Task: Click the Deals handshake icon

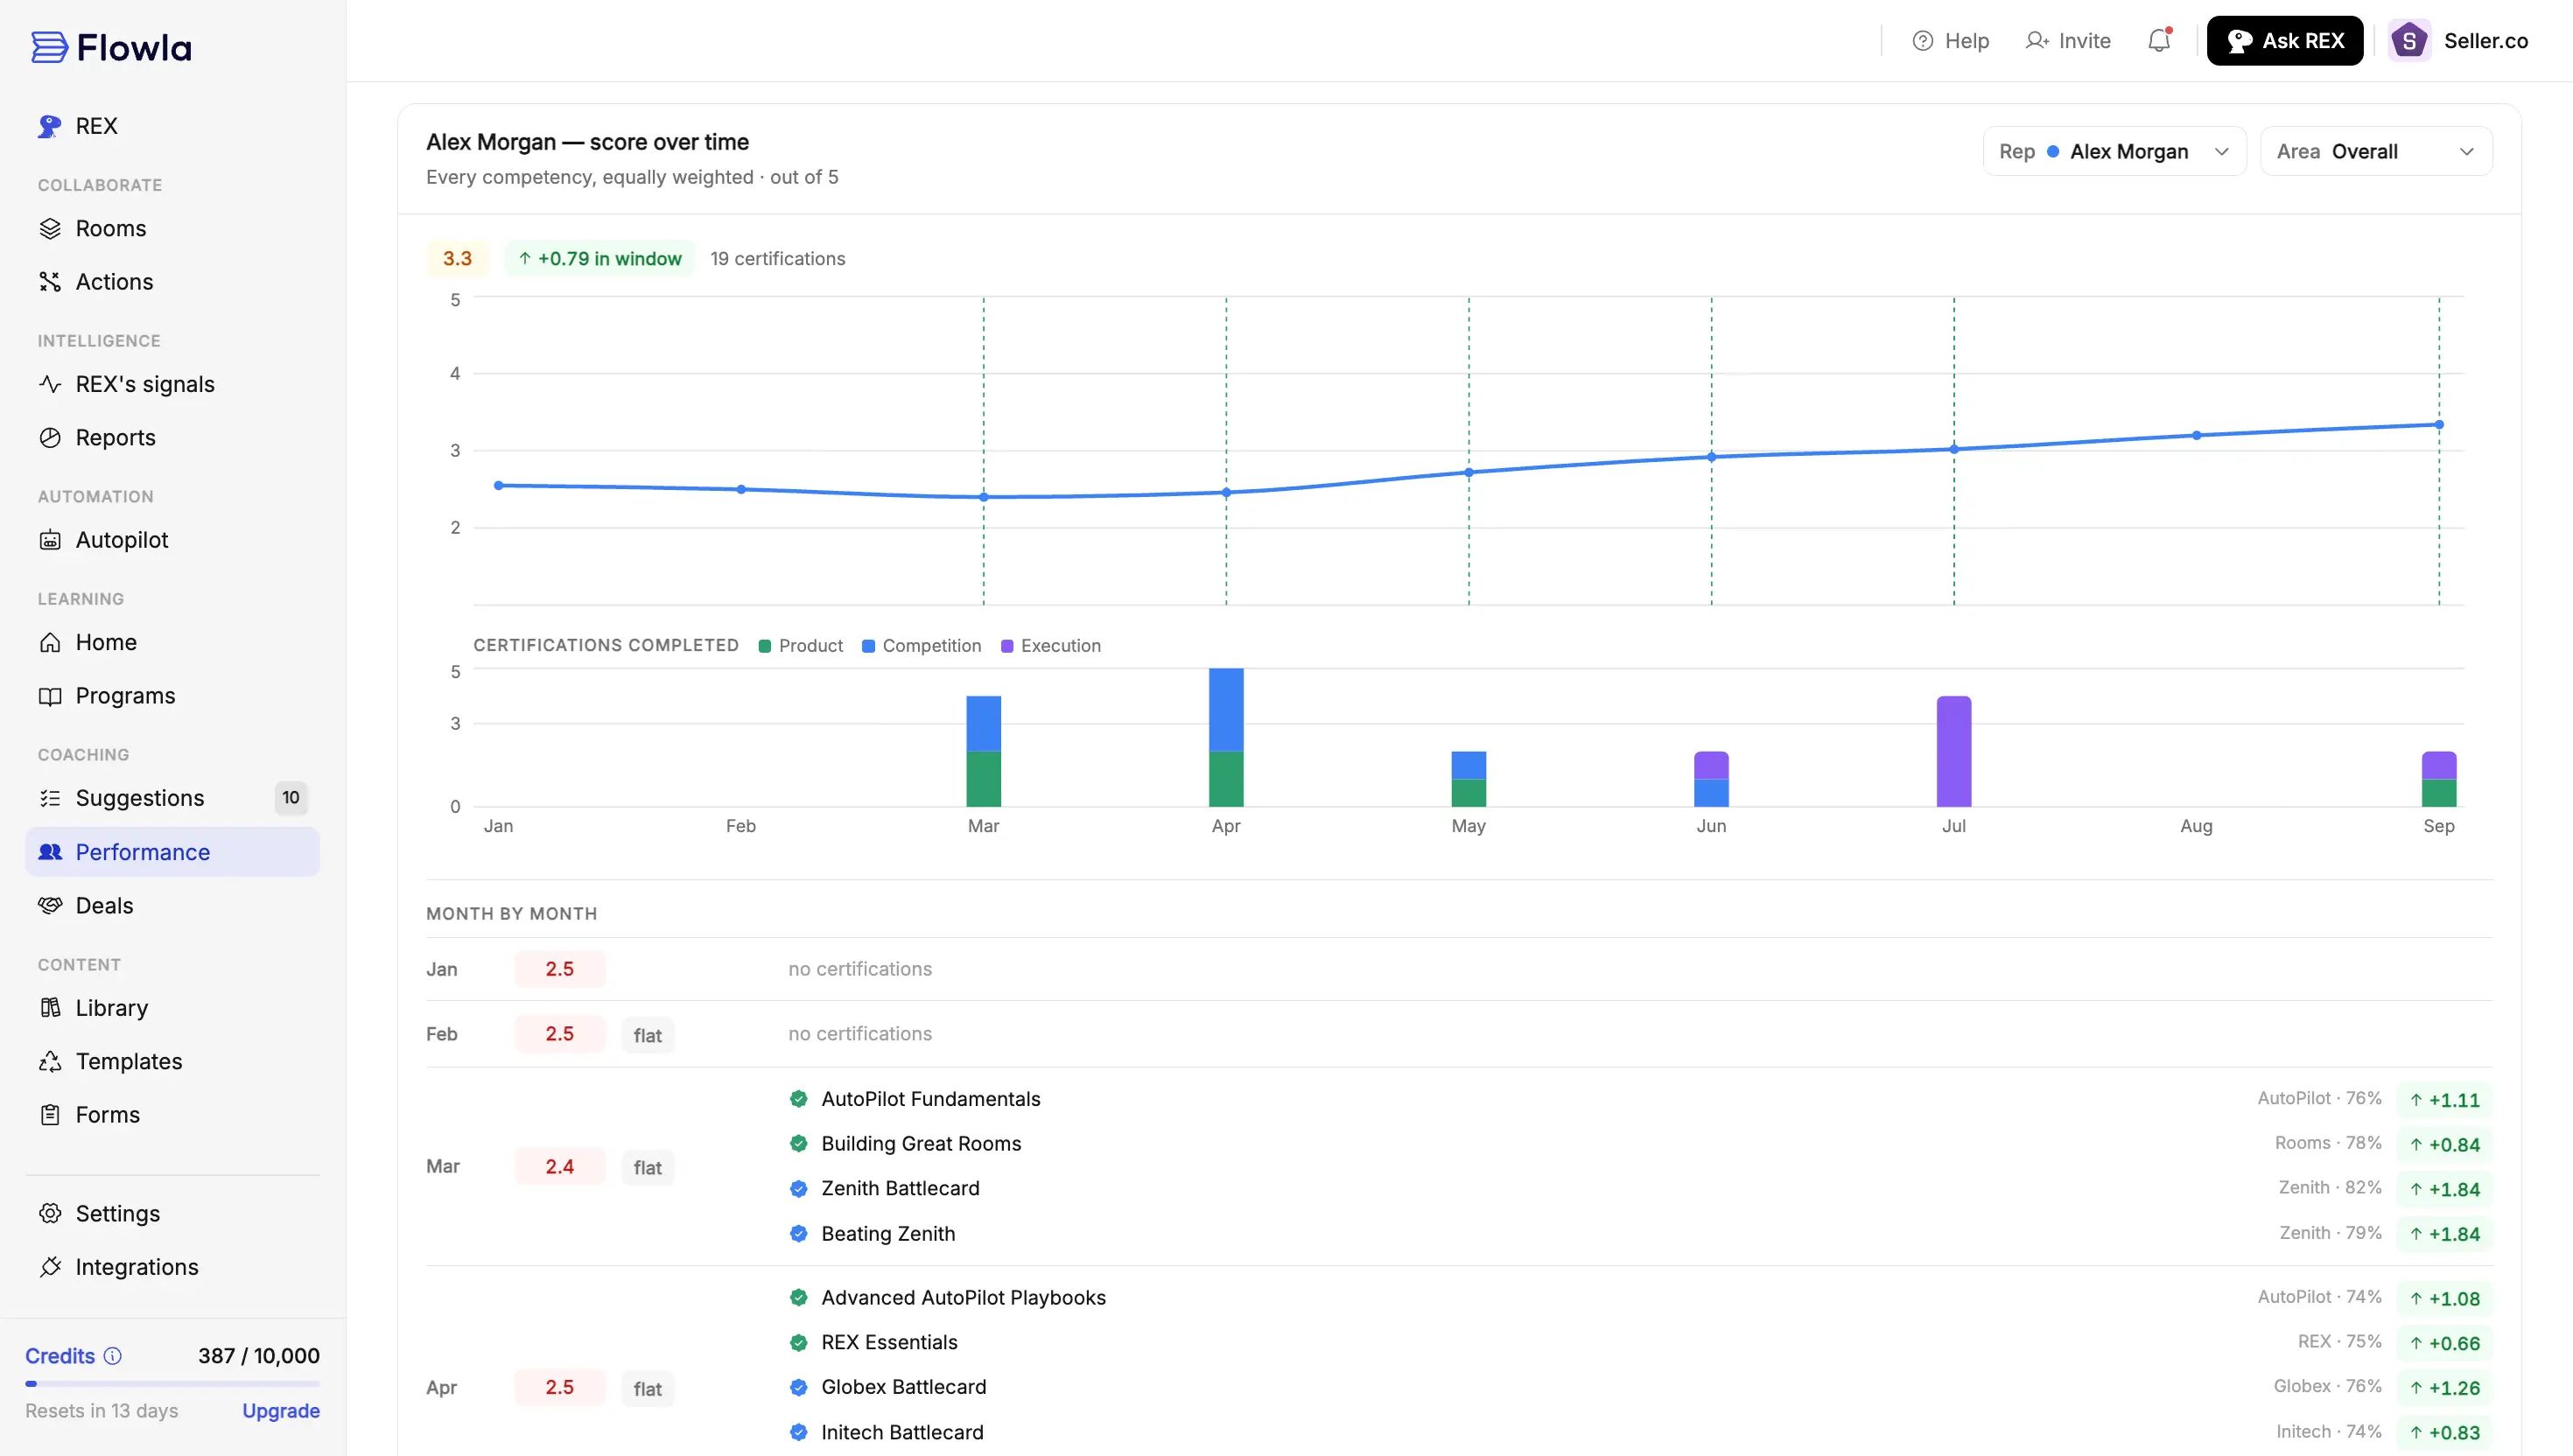Action: tap(50, 906)
